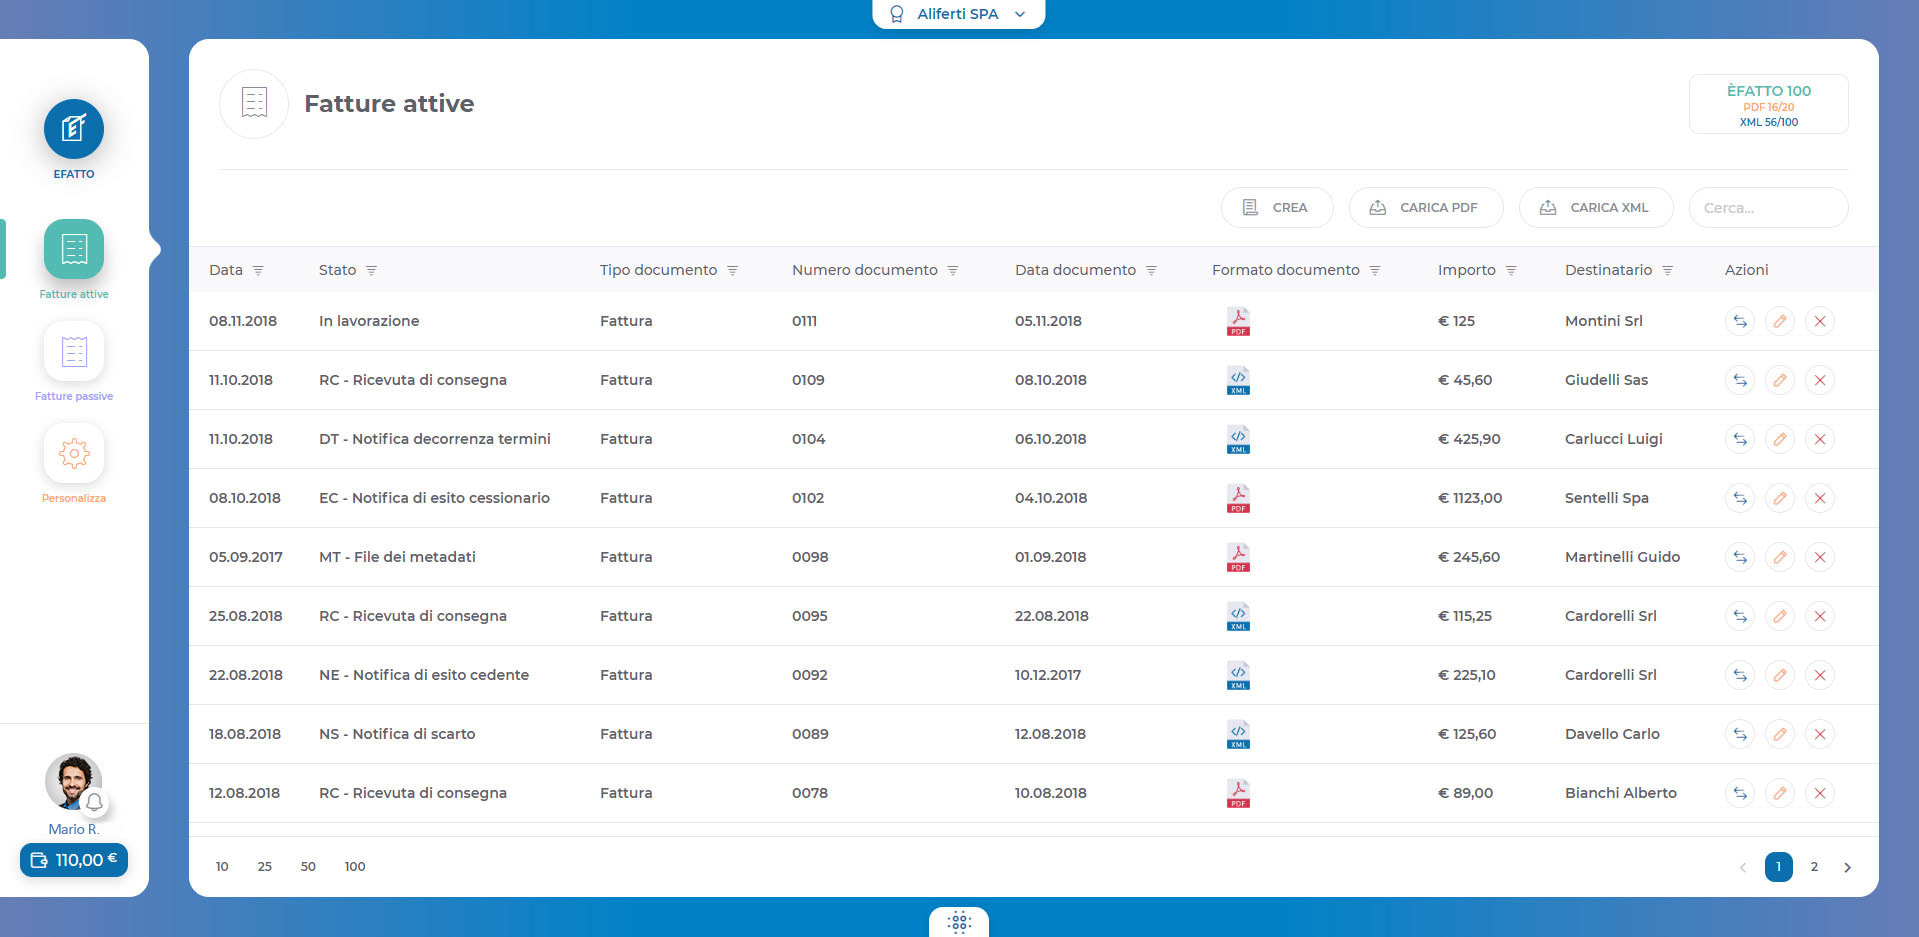1919x937 pixels.
Task: Show 100 rows per page
Action: coord(355,867)
